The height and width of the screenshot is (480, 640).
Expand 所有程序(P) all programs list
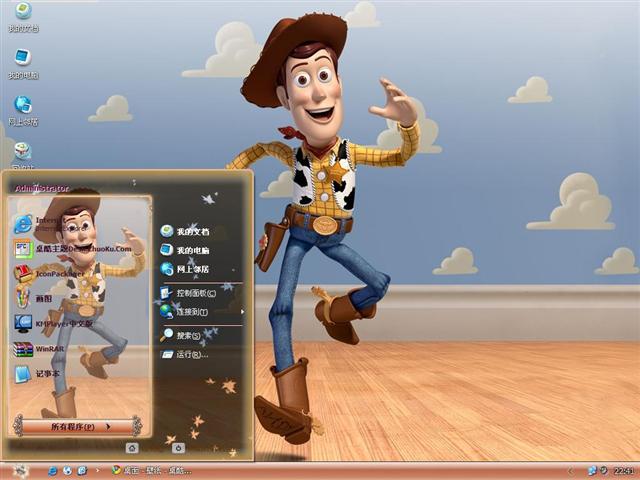pyautogui.click(x=78, y=427)
